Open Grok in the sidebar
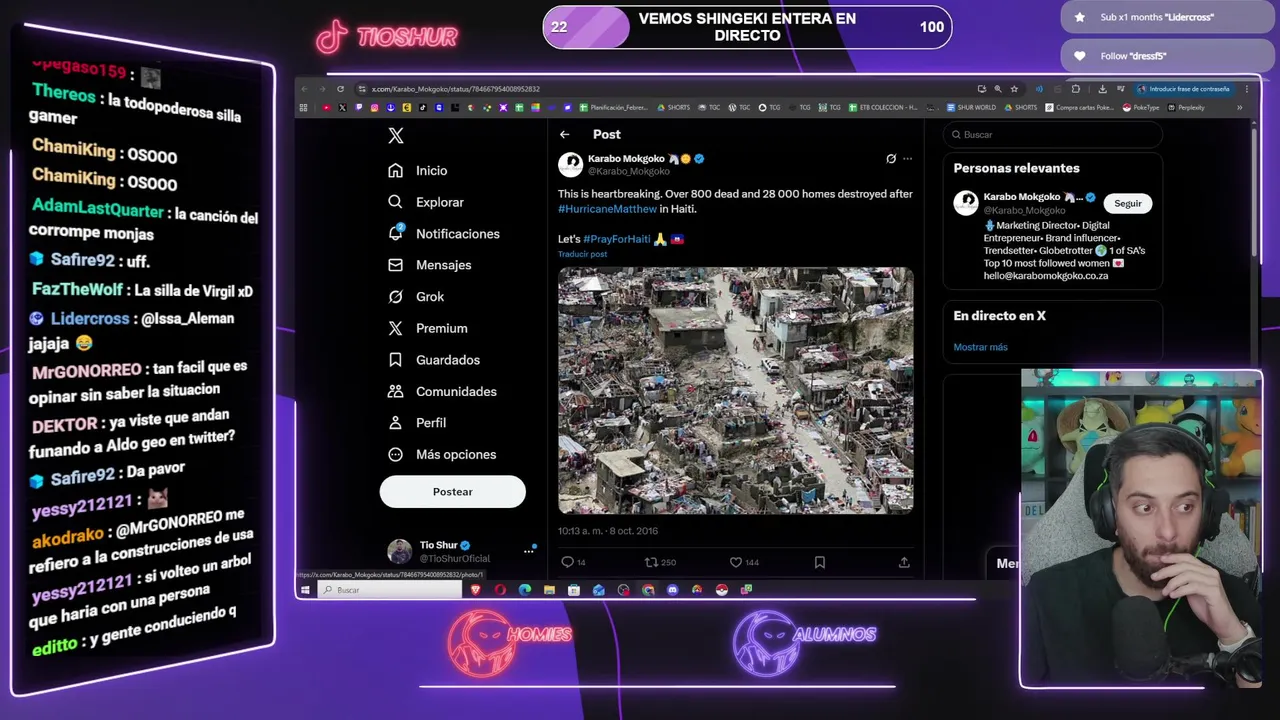The height and width of the screenshot is (720, 1280). [416, 297]
